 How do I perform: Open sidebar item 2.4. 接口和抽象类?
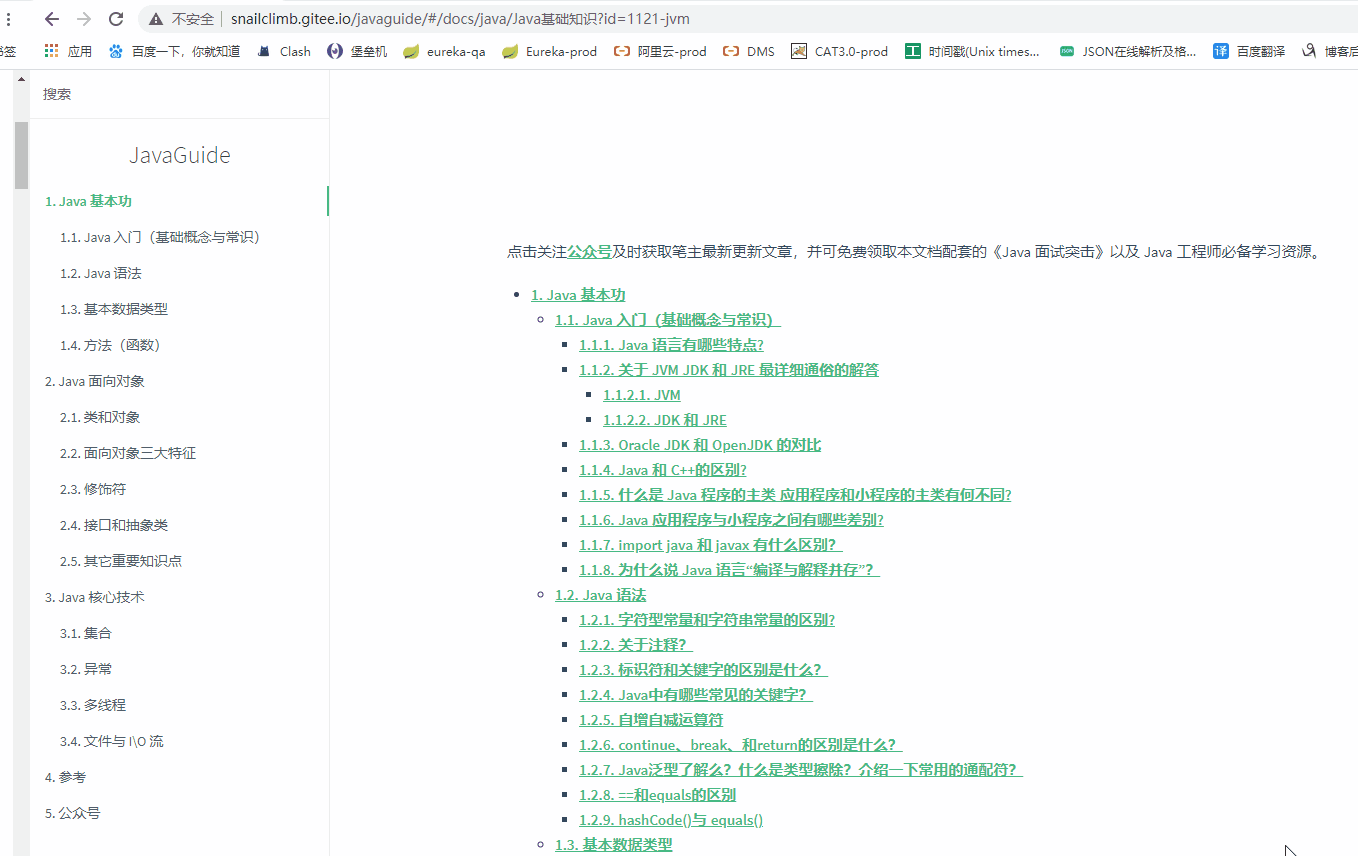coord(114,525)
